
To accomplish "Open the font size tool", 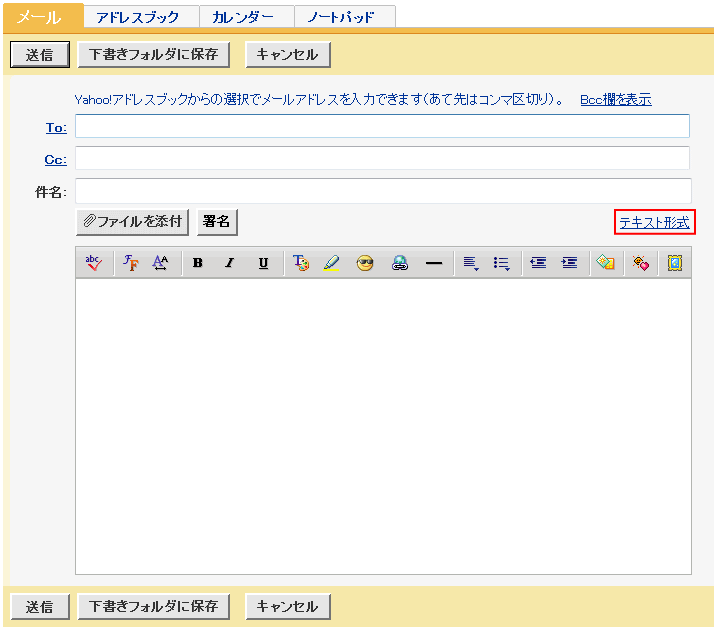I will (x=161, y=263).
